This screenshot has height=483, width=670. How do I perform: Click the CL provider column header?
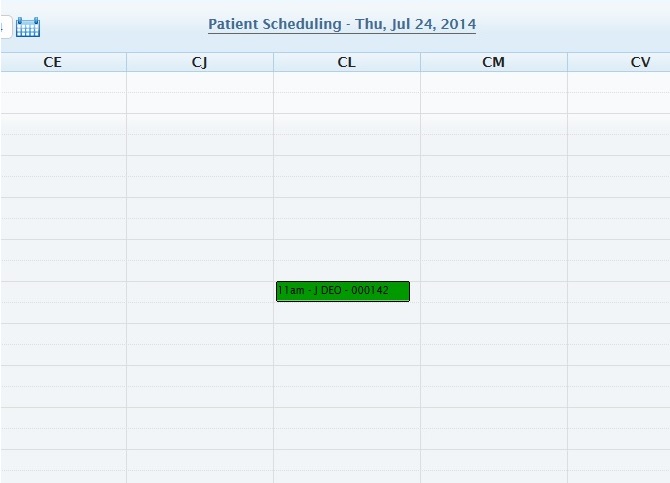346,62
